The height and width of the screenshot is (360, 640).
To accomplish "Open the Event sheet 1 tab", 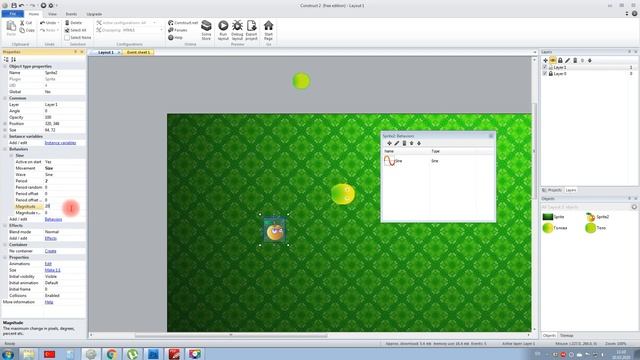I will pos(138,52).
